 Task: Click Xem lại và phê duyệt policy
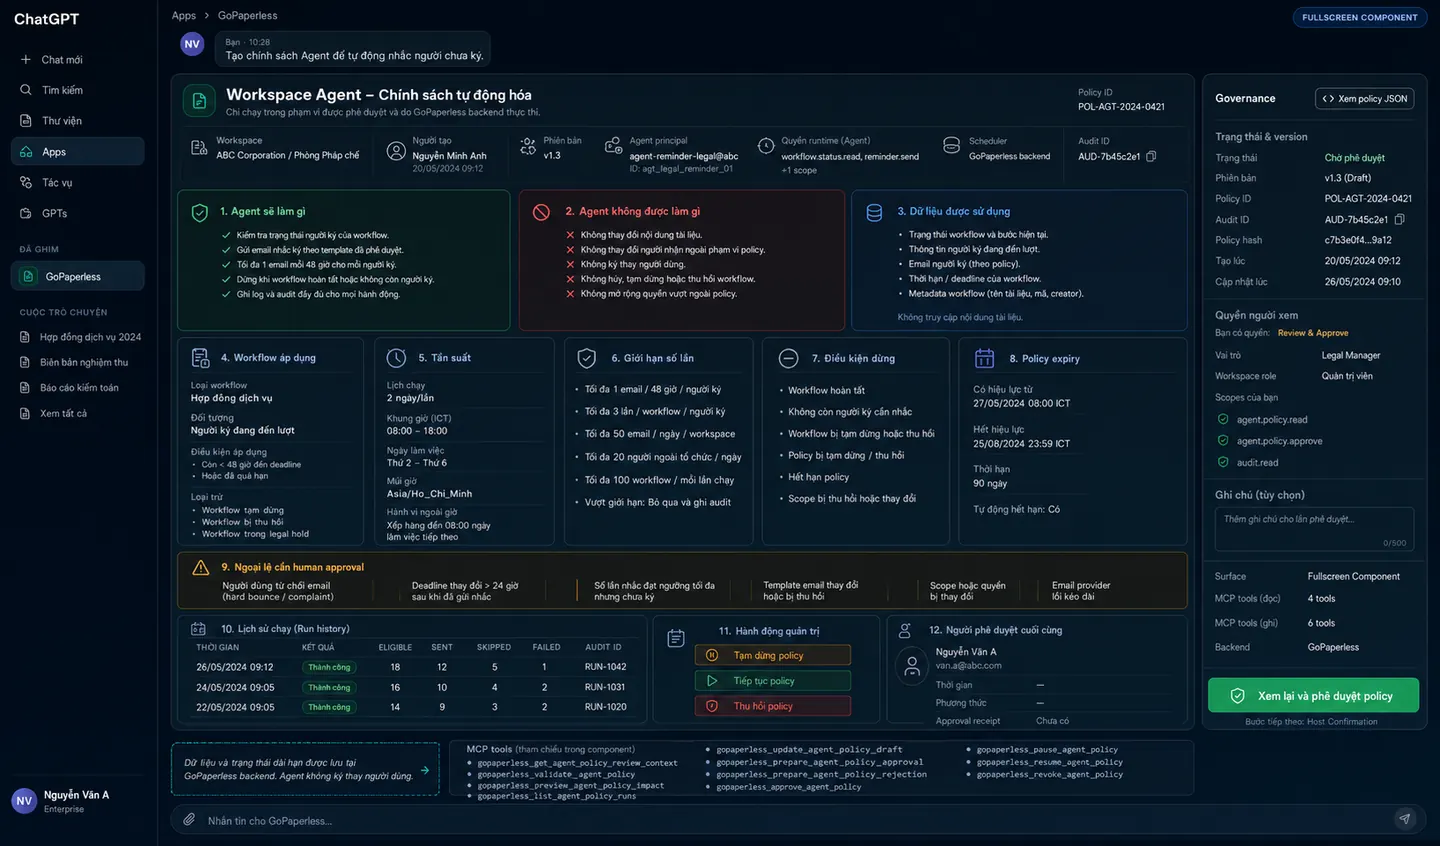(1313, 696)
